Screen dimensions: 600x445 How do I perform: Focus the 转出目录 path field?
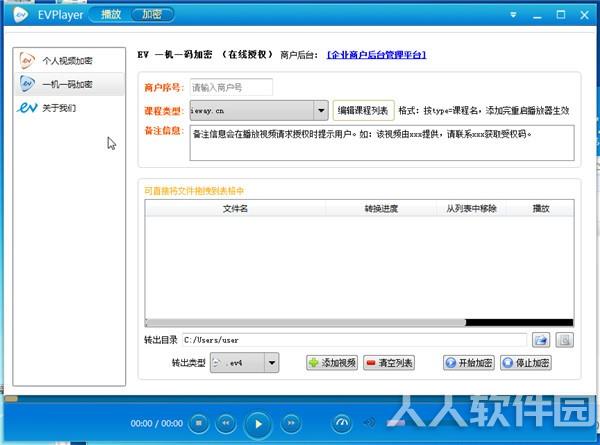pos(355,340)
